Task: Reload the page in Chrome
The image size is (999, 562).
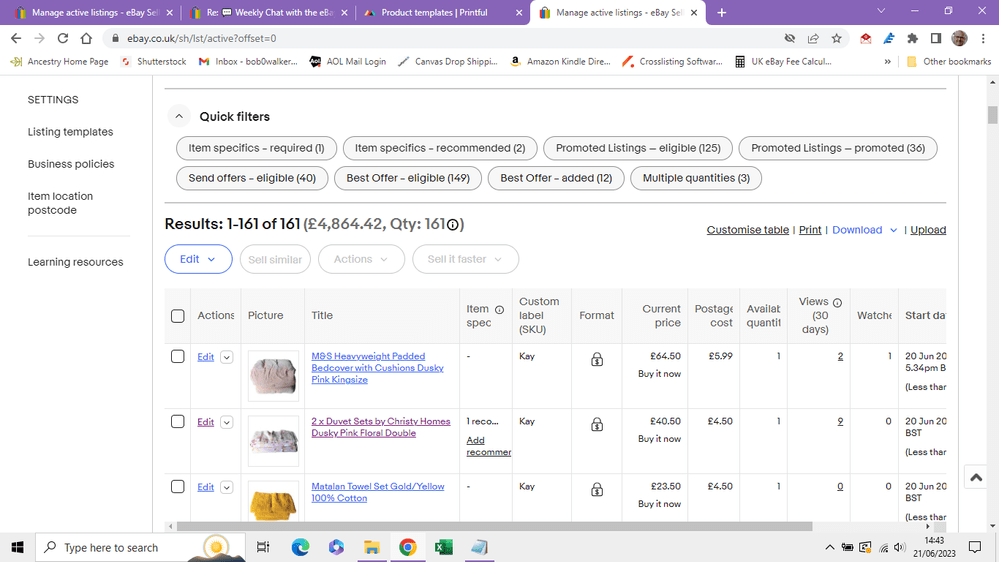Action: click(62, 38)
